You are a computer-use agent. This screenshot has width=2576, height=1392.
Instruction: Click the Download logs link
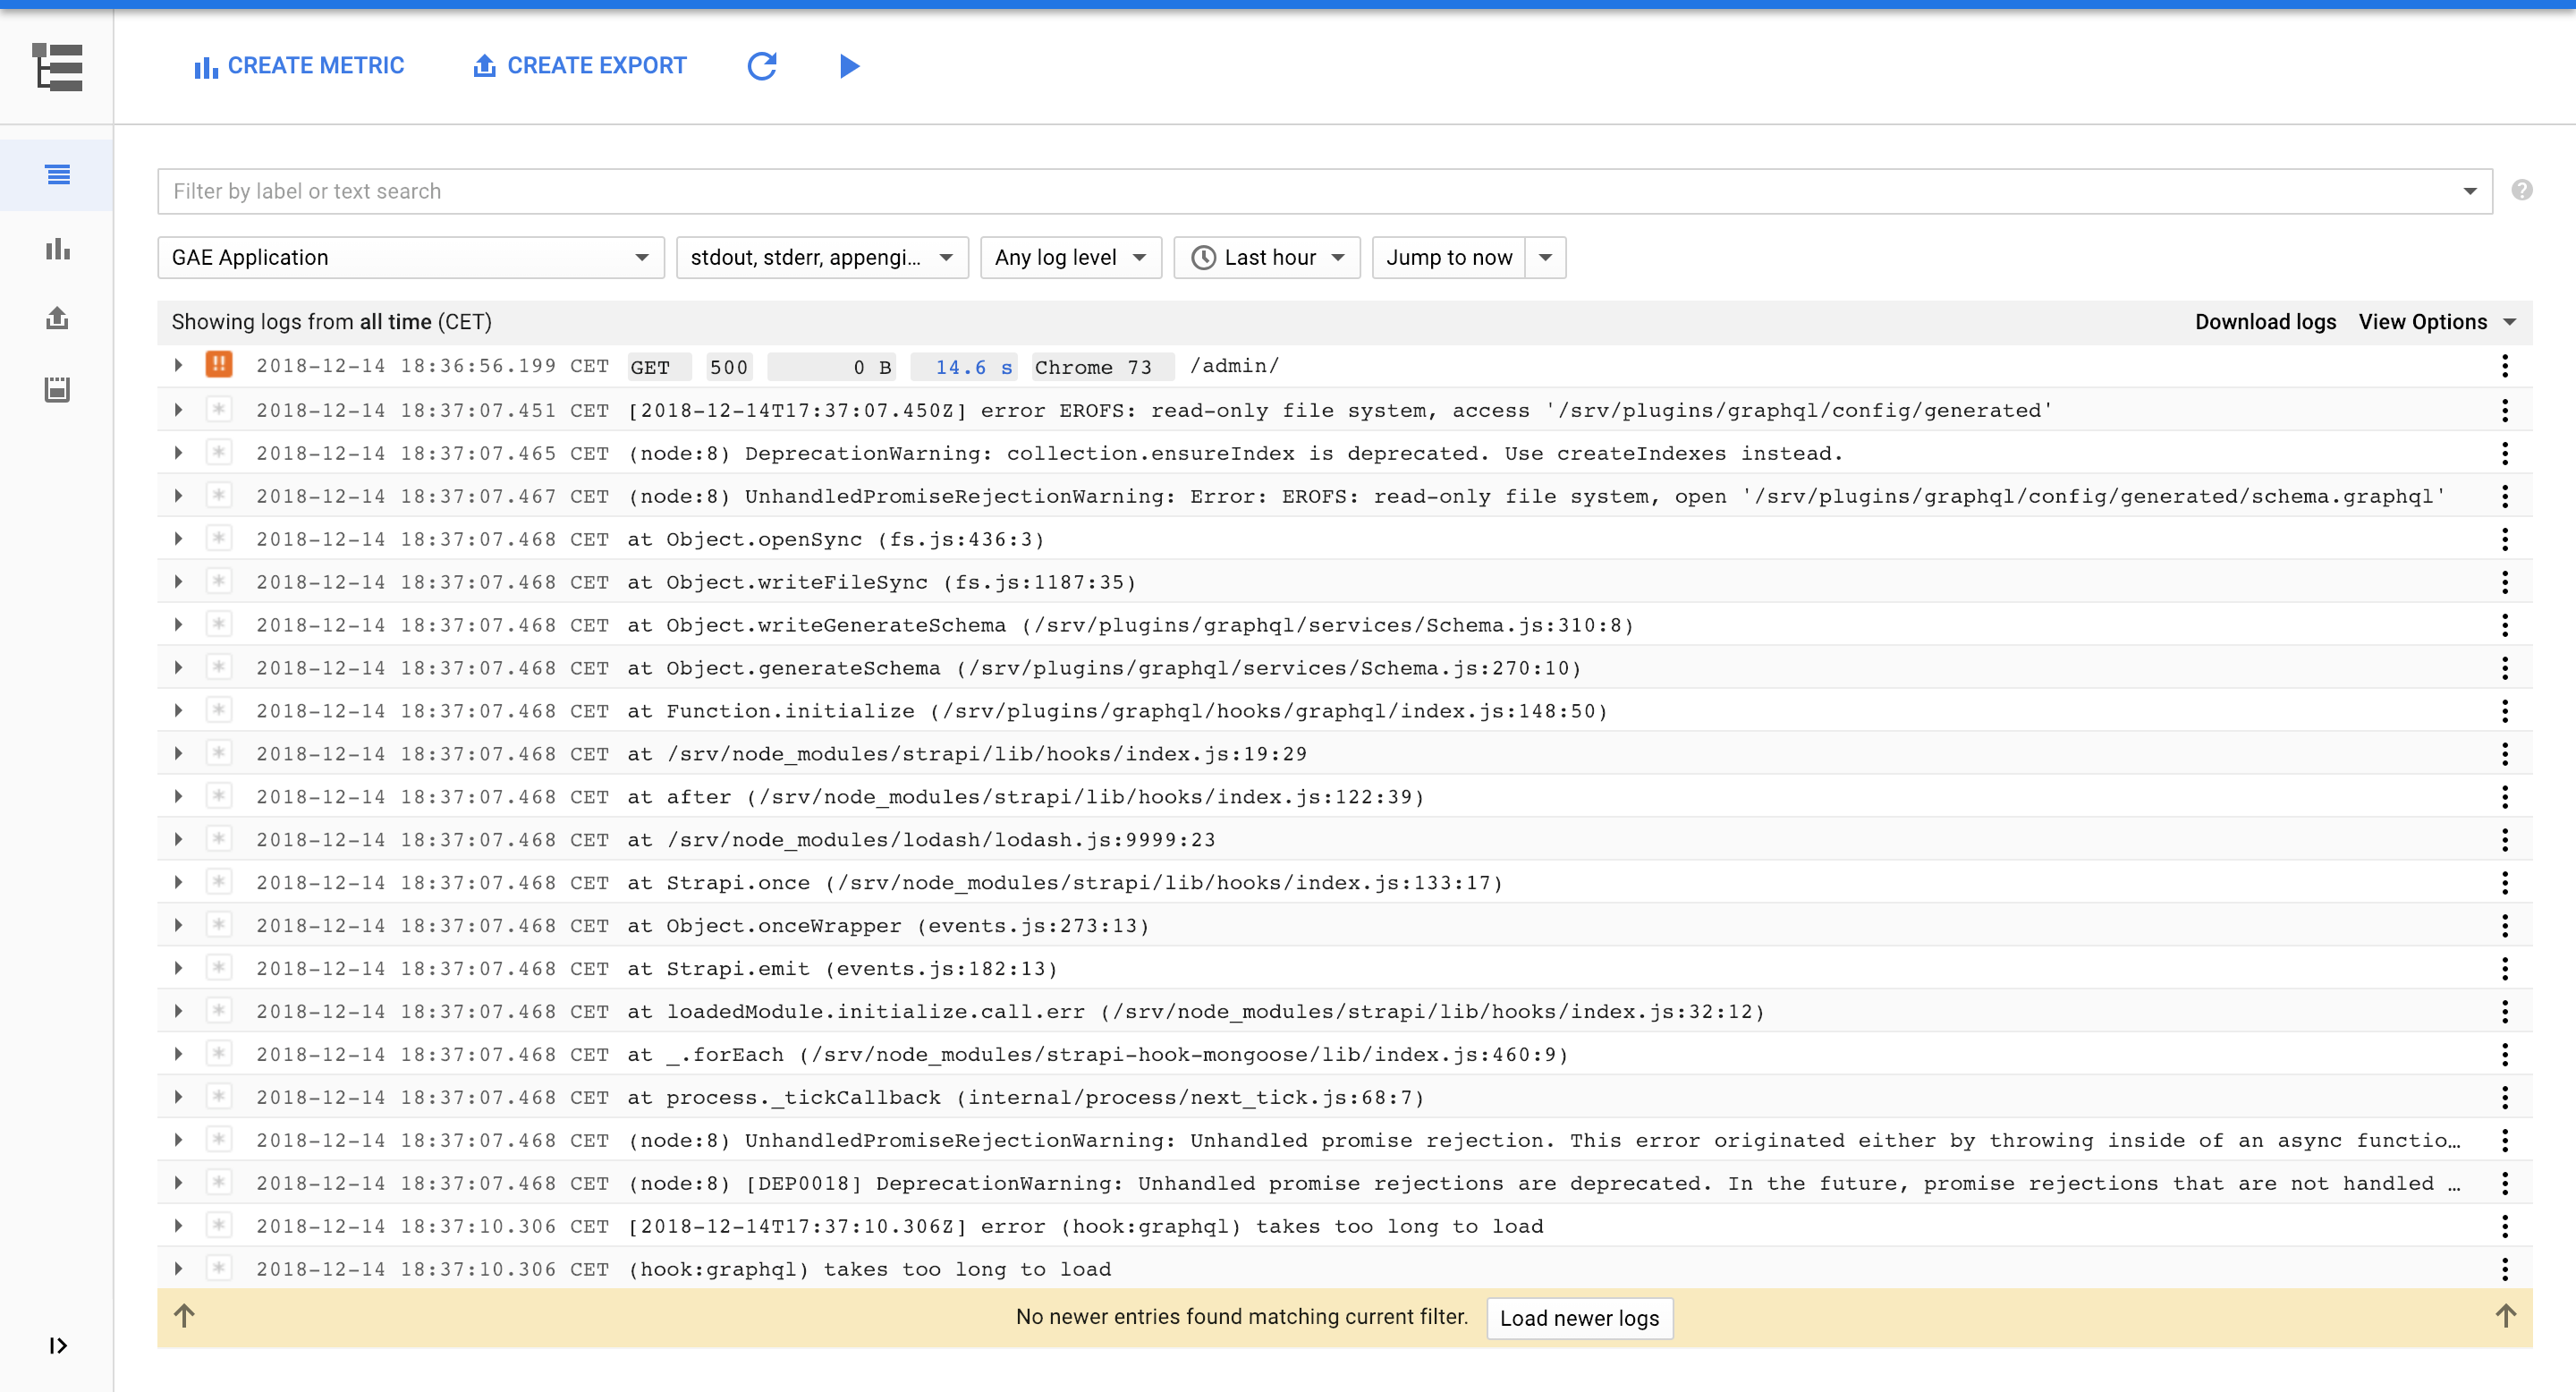tap(2265, 321)
